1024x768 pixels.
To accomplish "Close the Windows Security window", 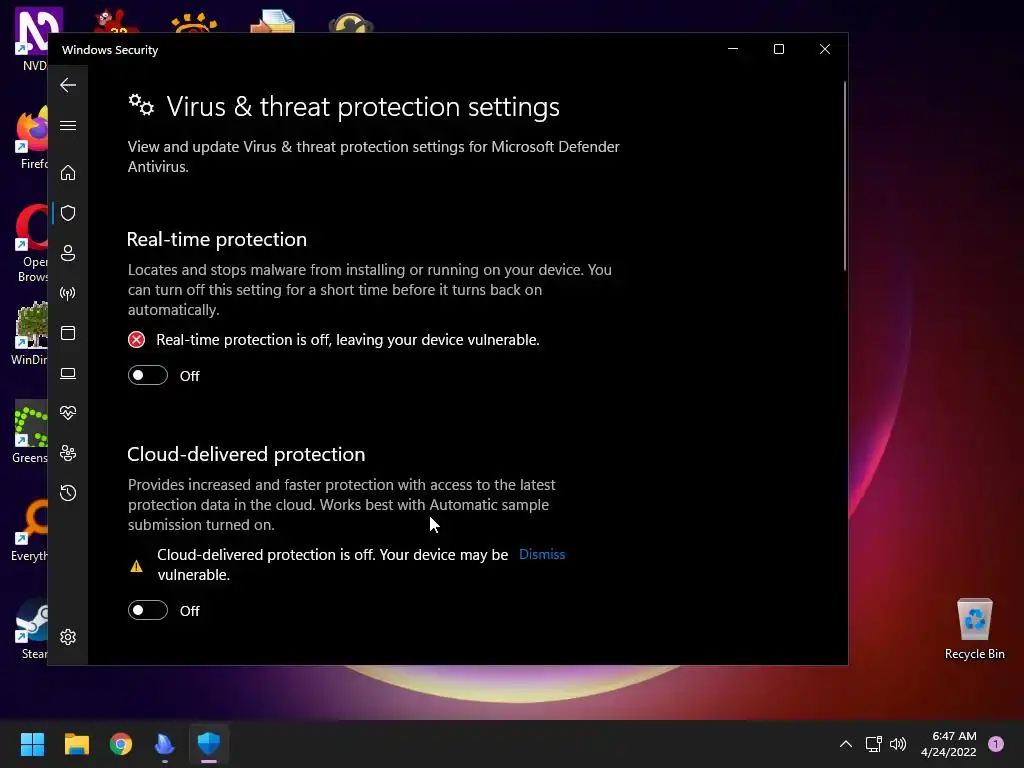I will click(825, 49).
